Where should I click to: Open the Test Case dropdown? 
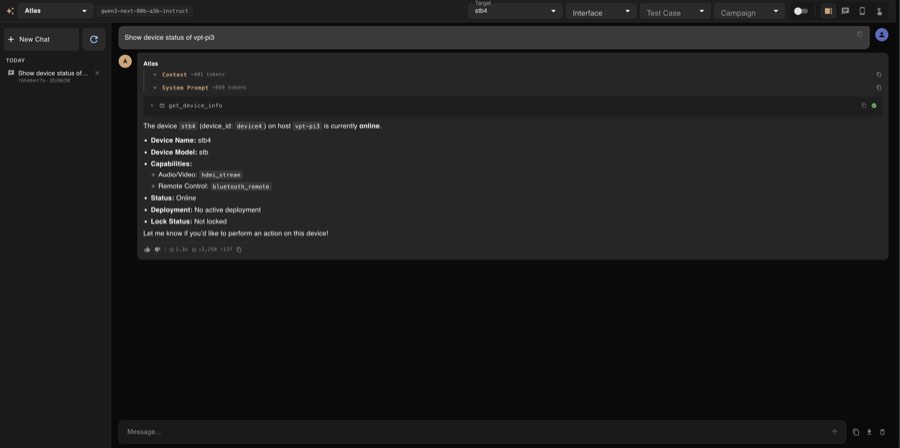pos(675,11)
